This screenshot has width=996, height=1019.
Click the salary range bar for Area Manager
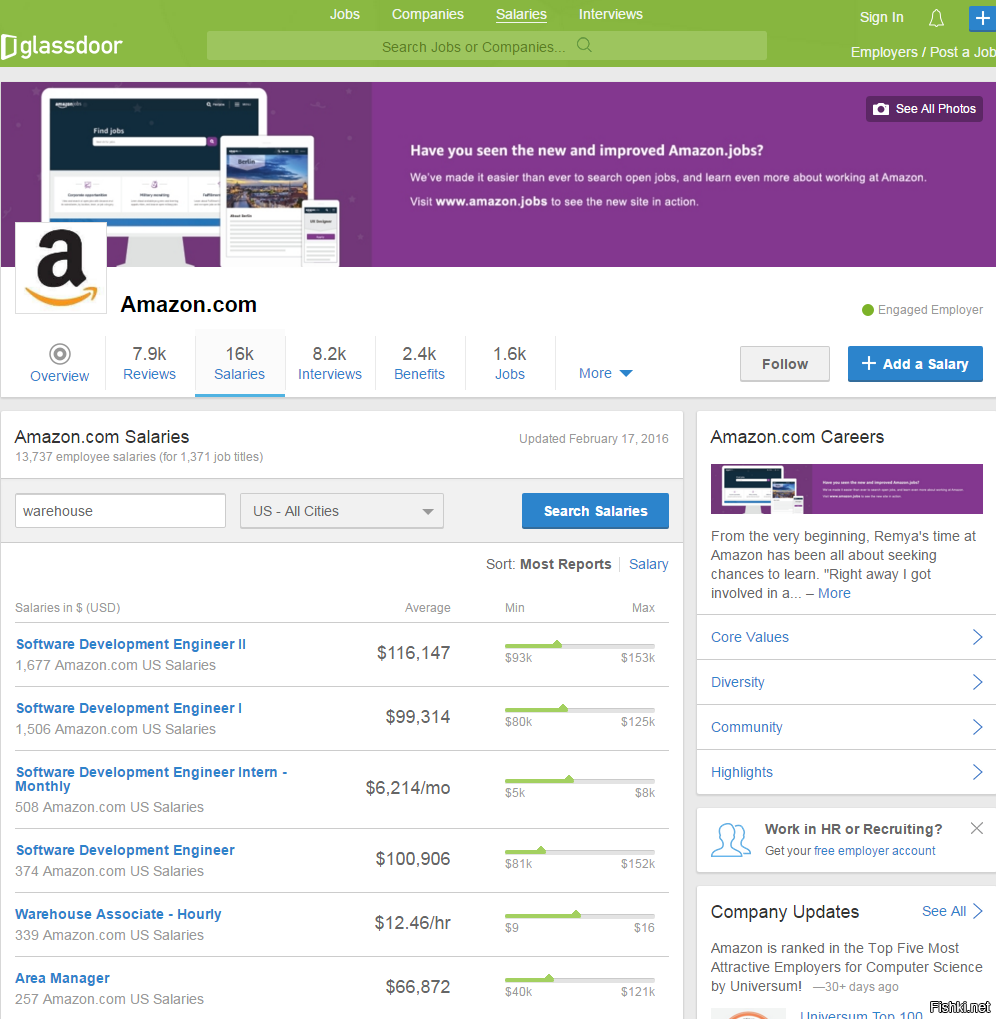coord(580,979)
